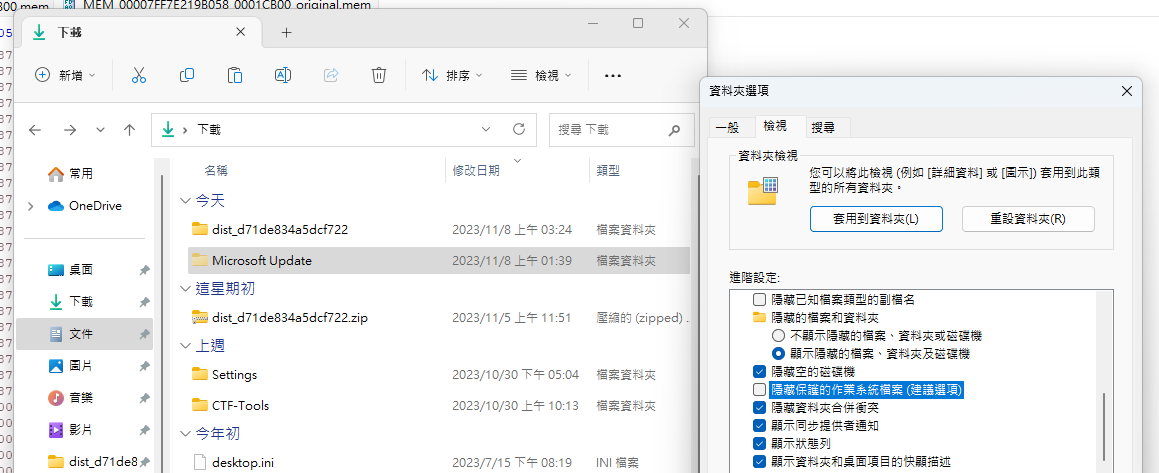Click pin icon next to 音樂
The width and height of the screenshot is (1159, 473).
[144, 398]
